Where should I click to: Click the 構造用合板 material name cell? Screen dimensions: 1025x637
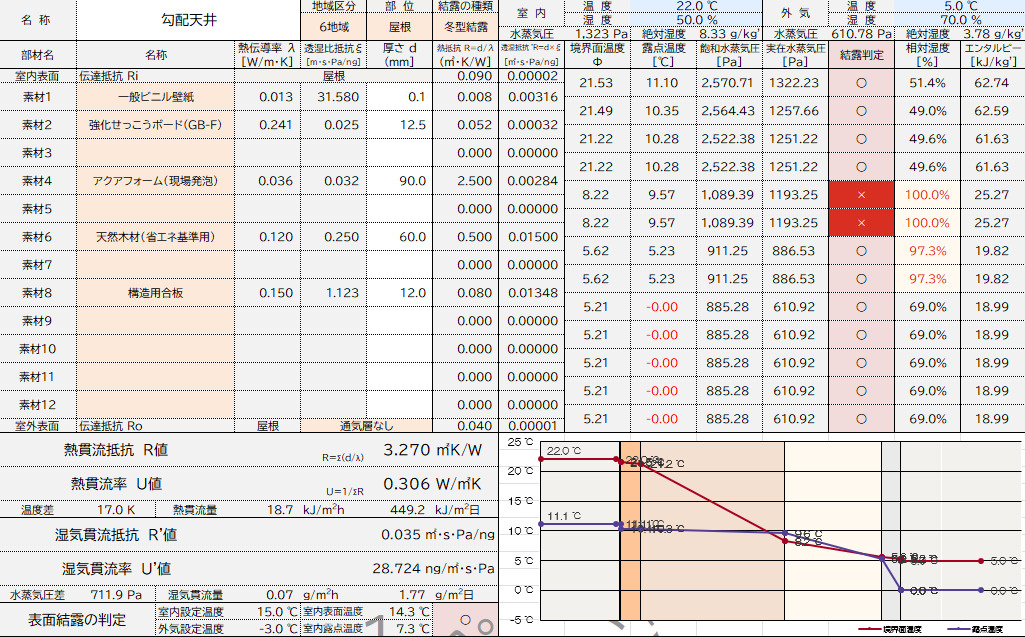point(155,293)
